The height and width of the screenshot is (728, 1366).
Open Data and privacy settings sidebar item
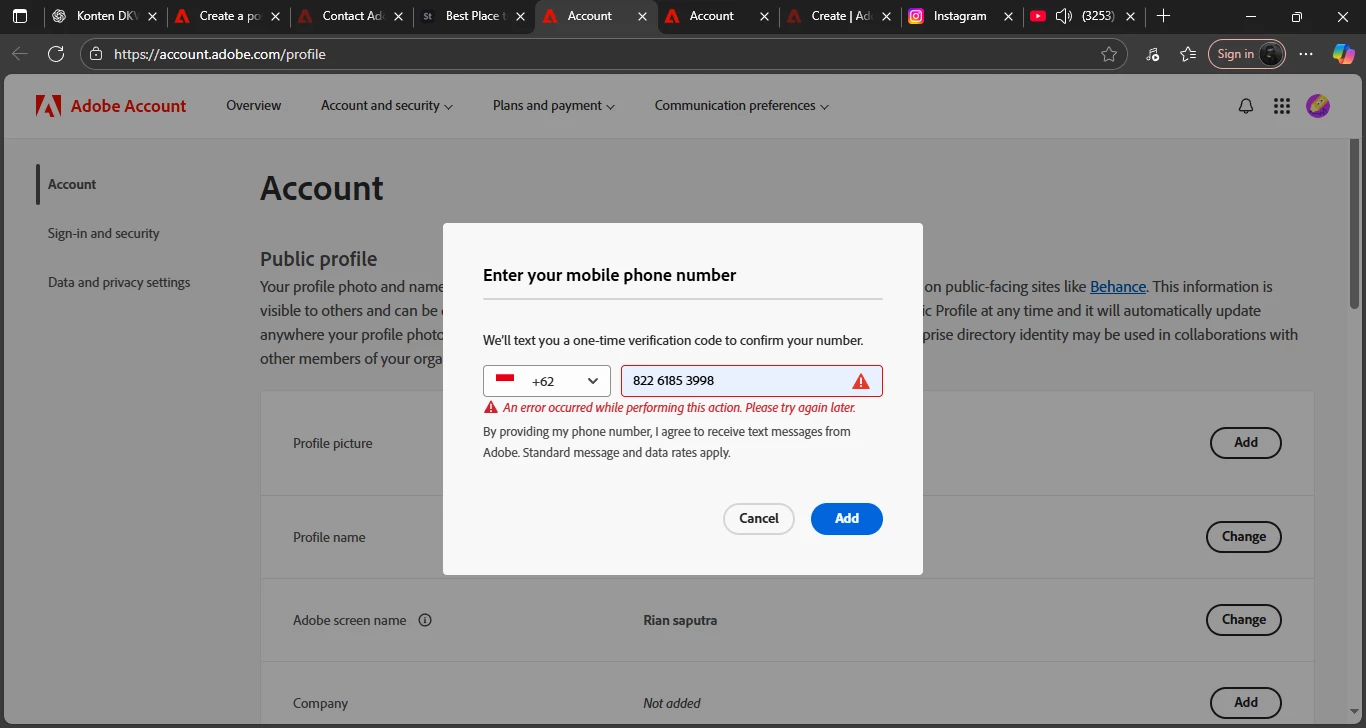click(x=119, y=282)
